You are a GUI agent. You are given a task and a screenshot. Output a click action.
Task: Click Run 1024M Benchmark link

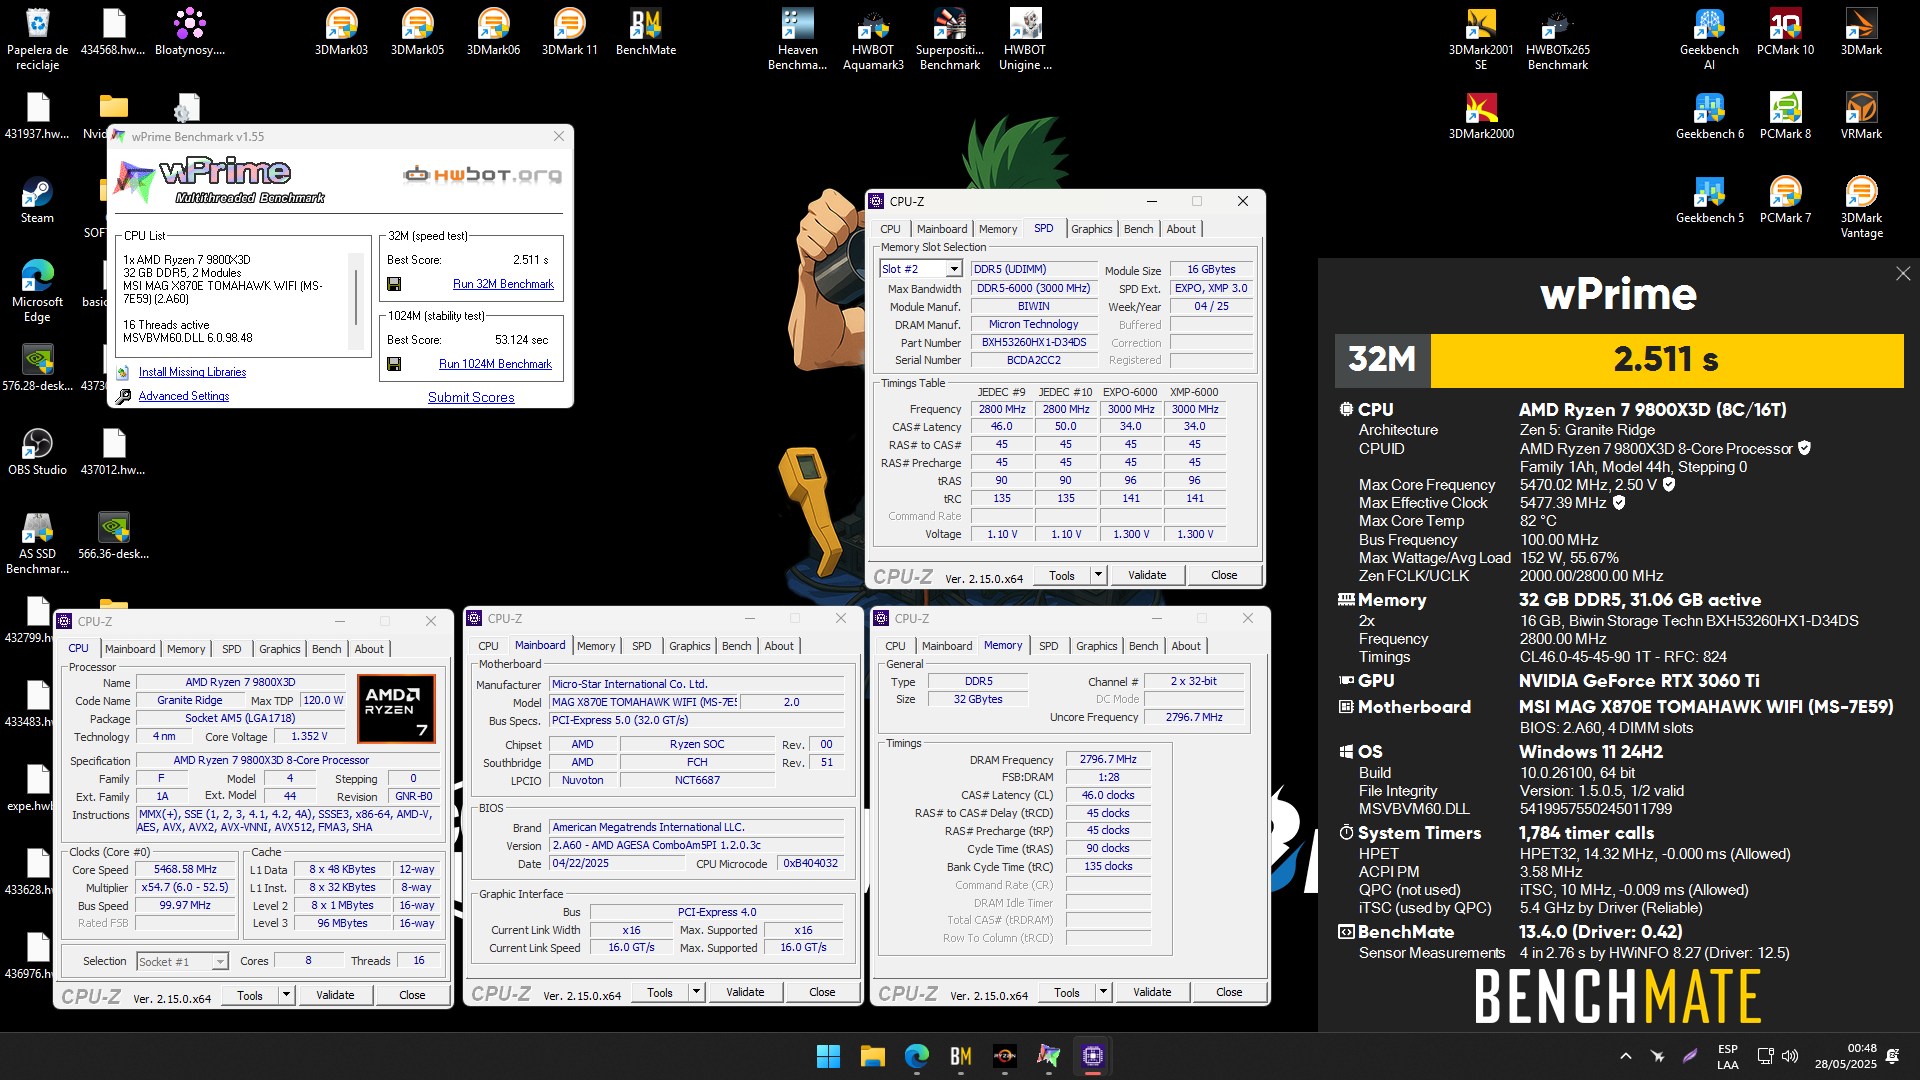[x=495, y=364]
